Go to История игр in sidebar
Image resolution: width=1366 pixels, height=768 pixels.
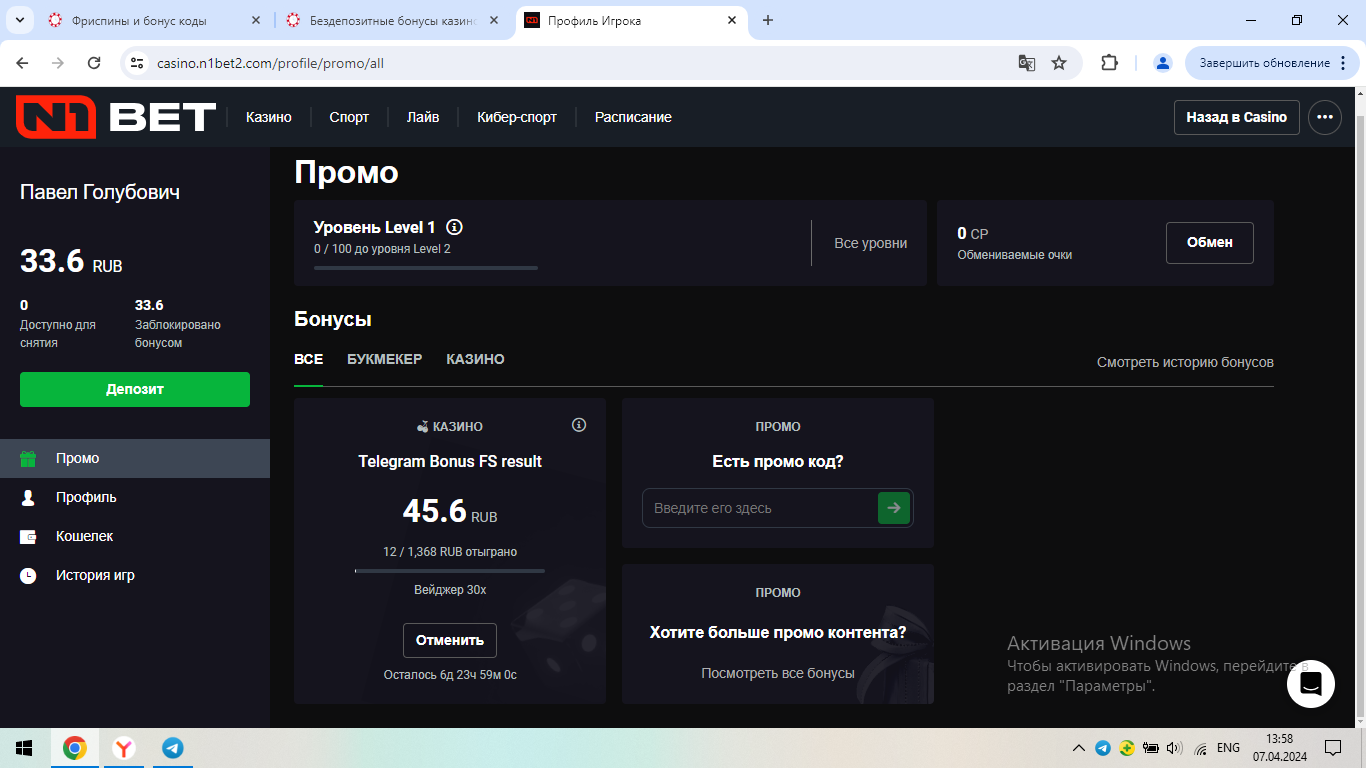95,575
